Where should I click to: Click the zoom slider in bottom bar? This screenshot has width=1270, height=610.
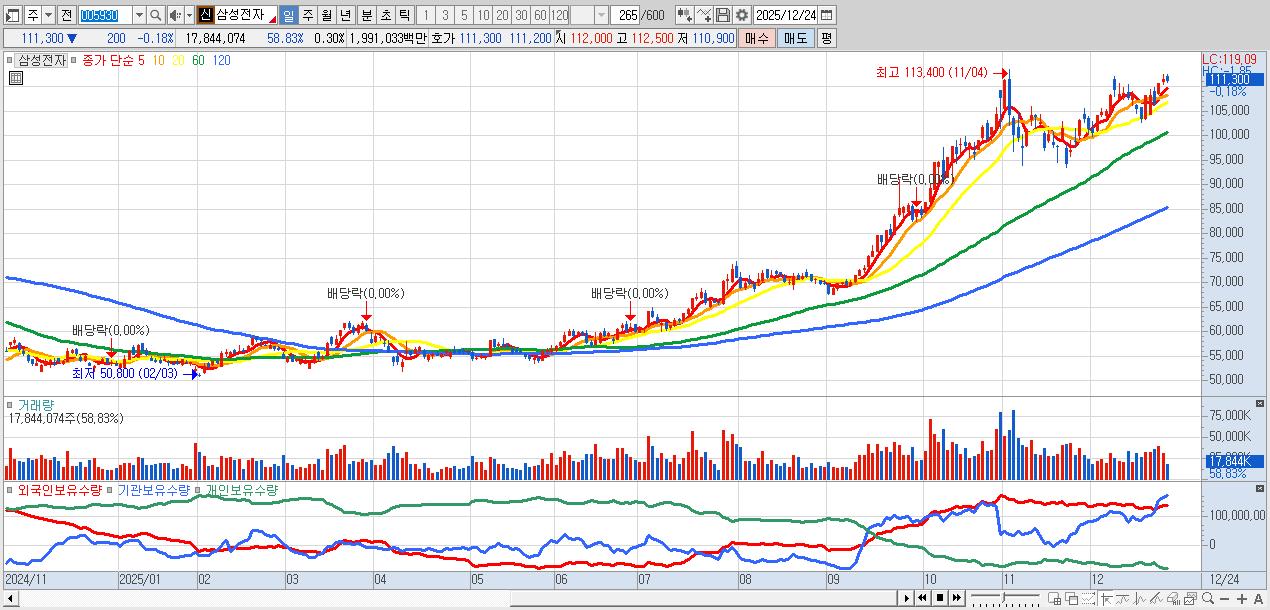pos(1005,598)
